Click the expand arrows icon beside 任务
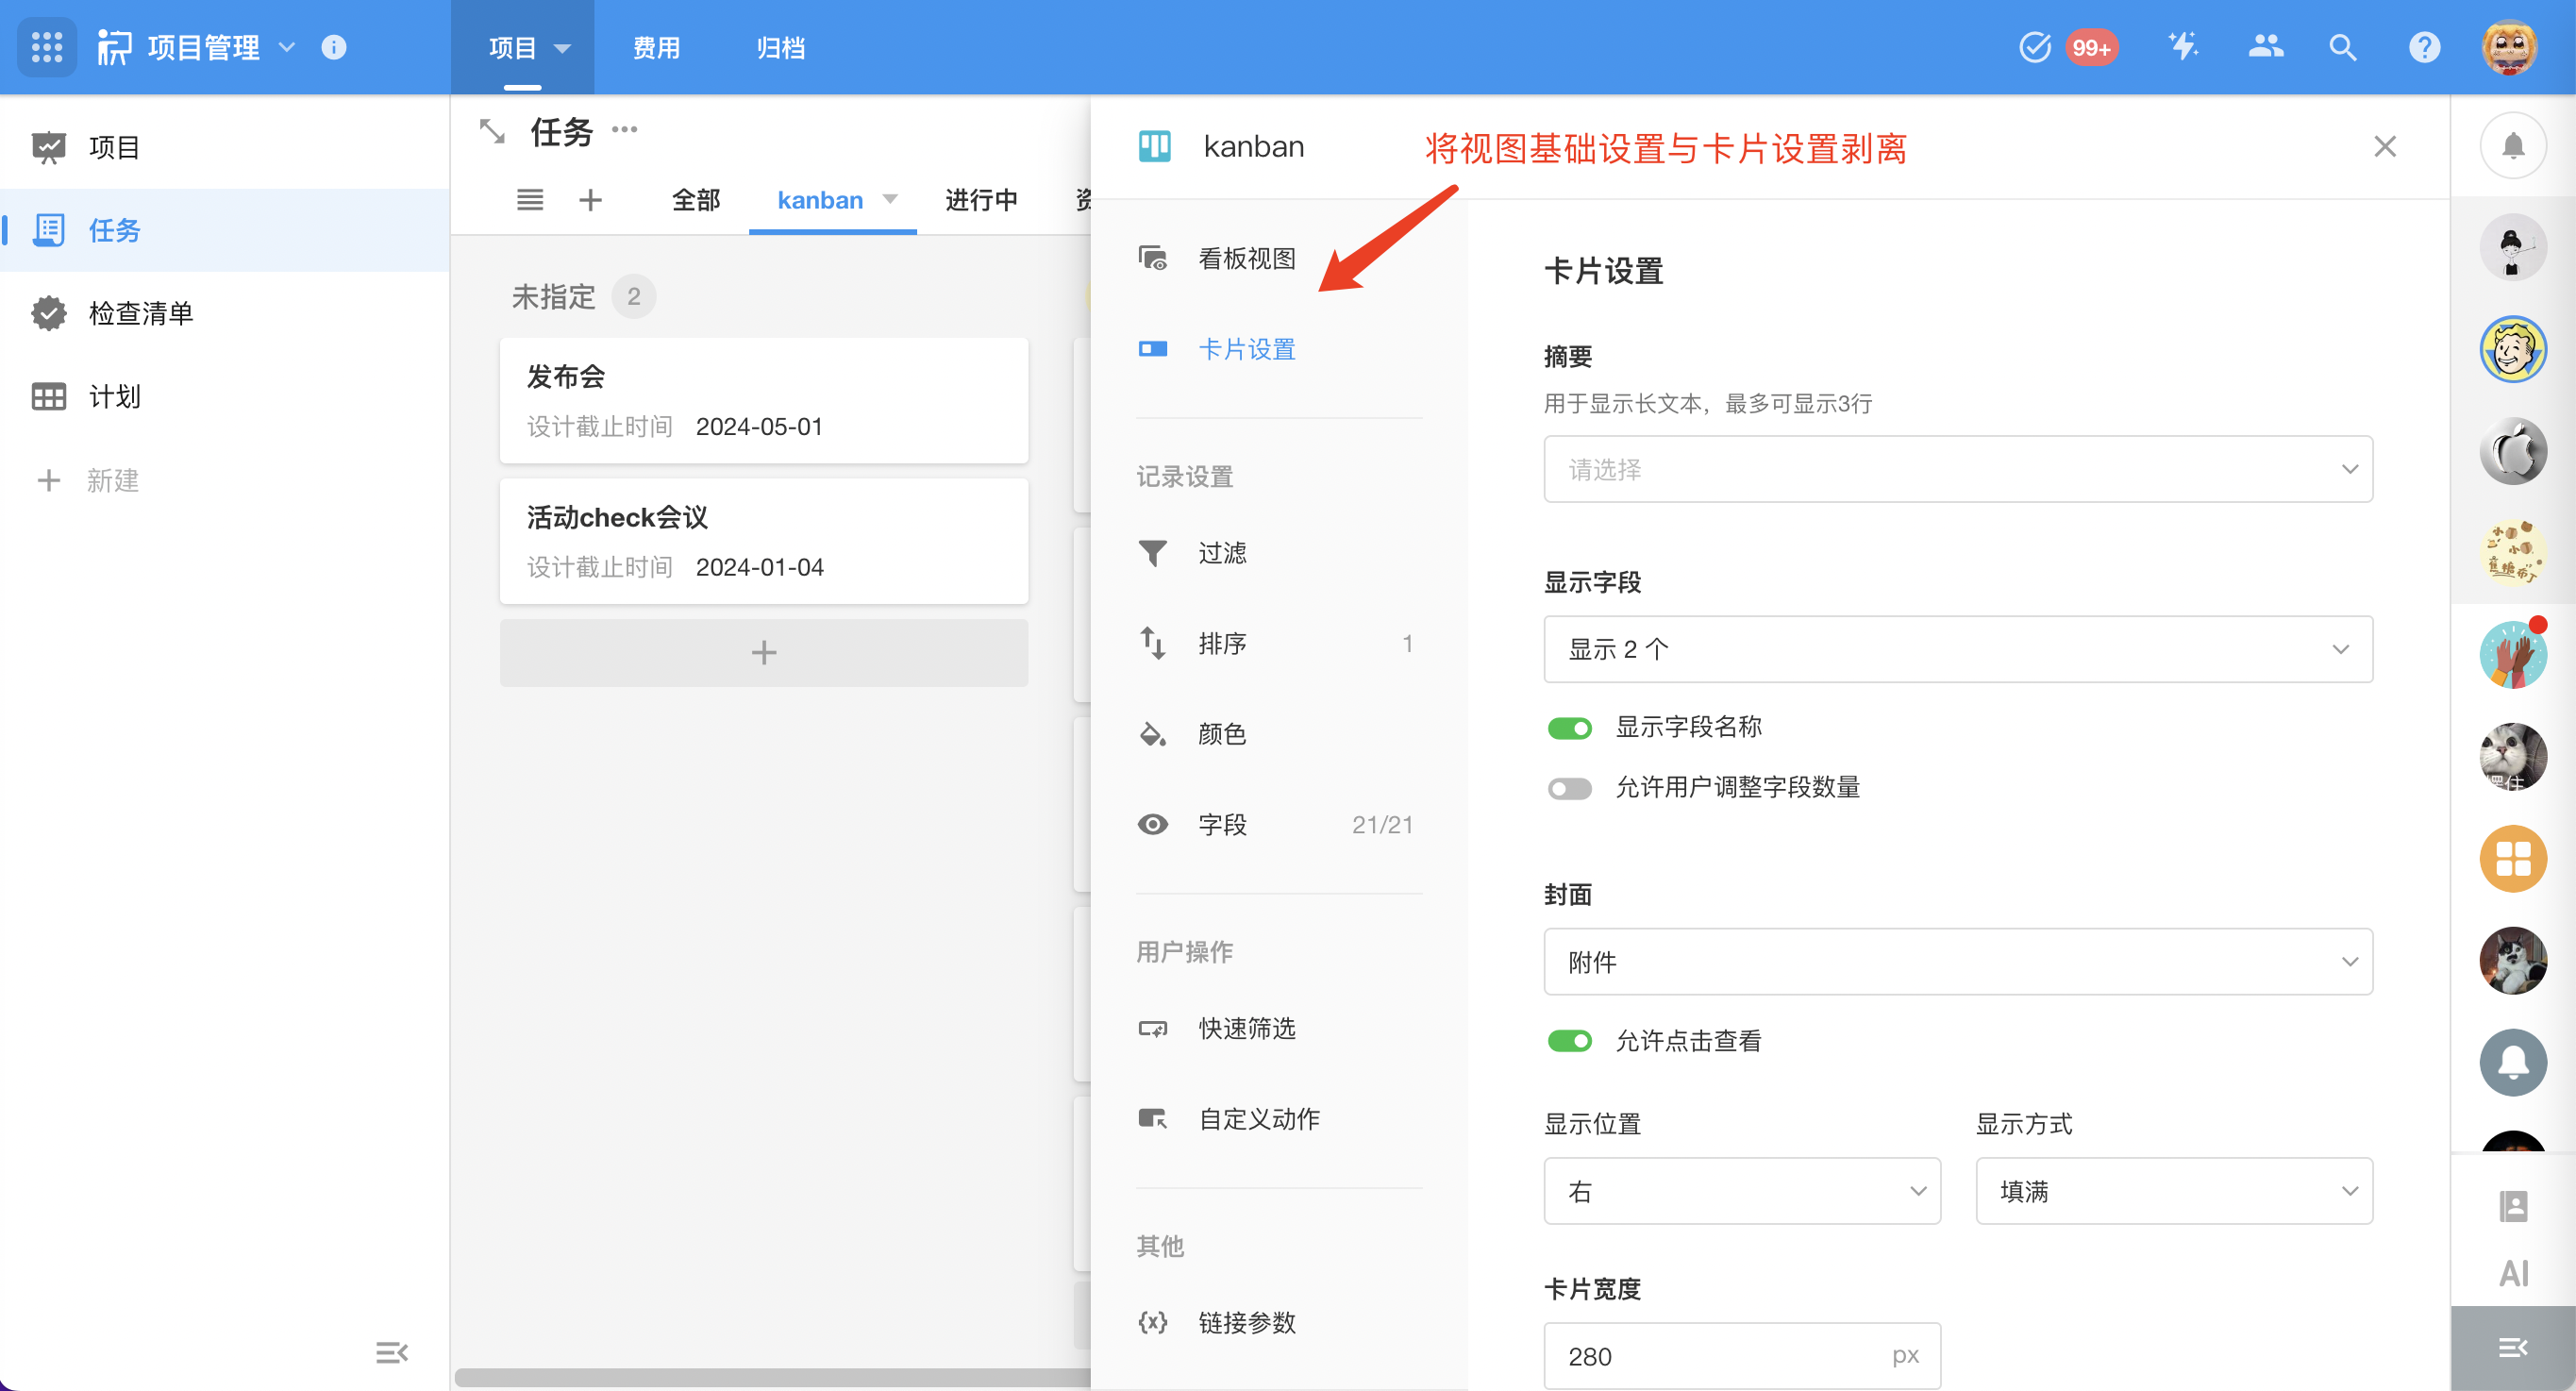The width and height of the screenshot is (2576, 1391). click(x=492, y=131)
